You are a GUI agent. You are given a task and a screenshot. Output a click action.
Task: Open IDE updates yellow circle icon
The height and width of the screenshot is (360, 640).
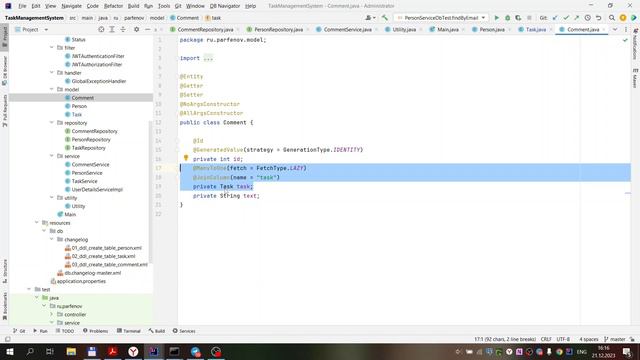(623, 18)
